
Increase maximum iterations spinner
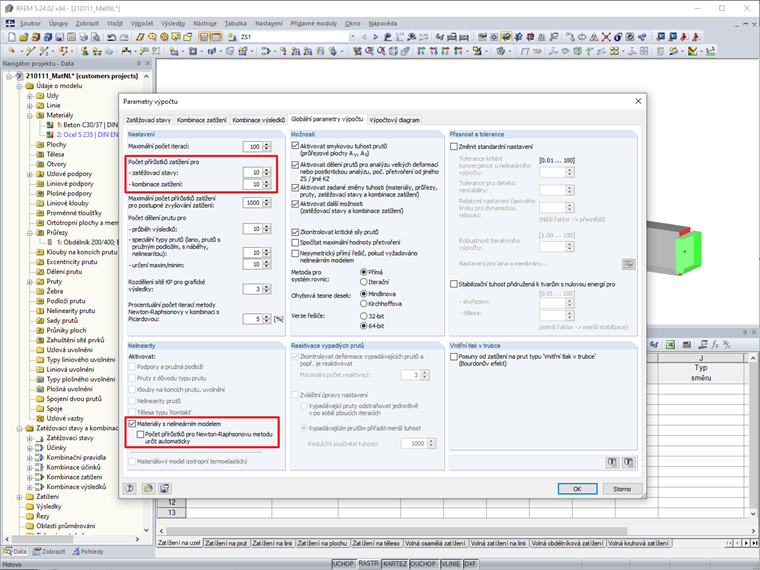click(x=267, y=144)
